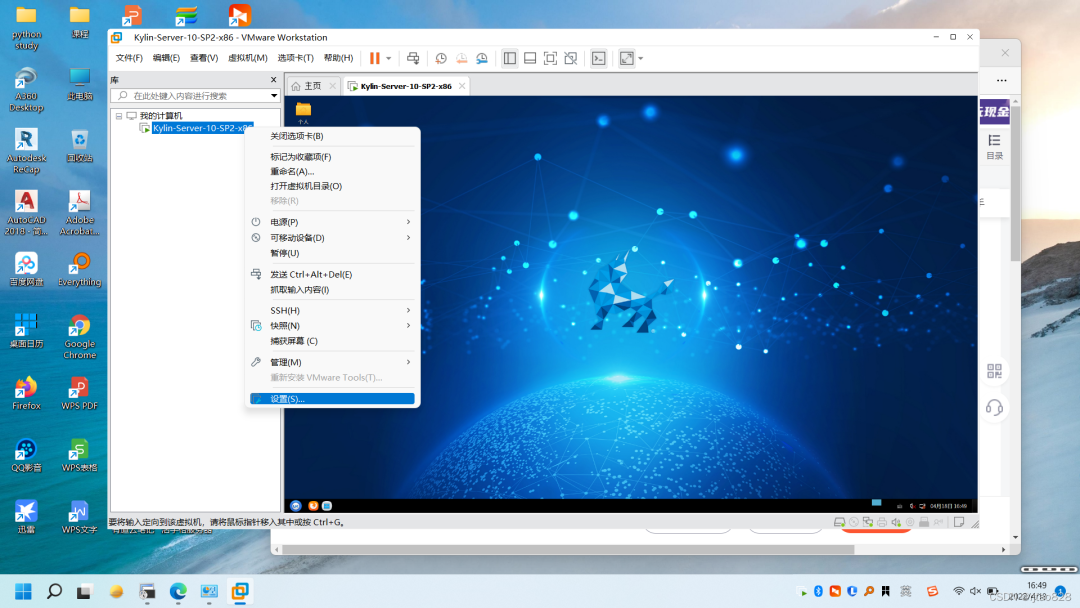Click the sound card status icon
The width and height of the screenshot is (1080, 608).
coord(896,523)
